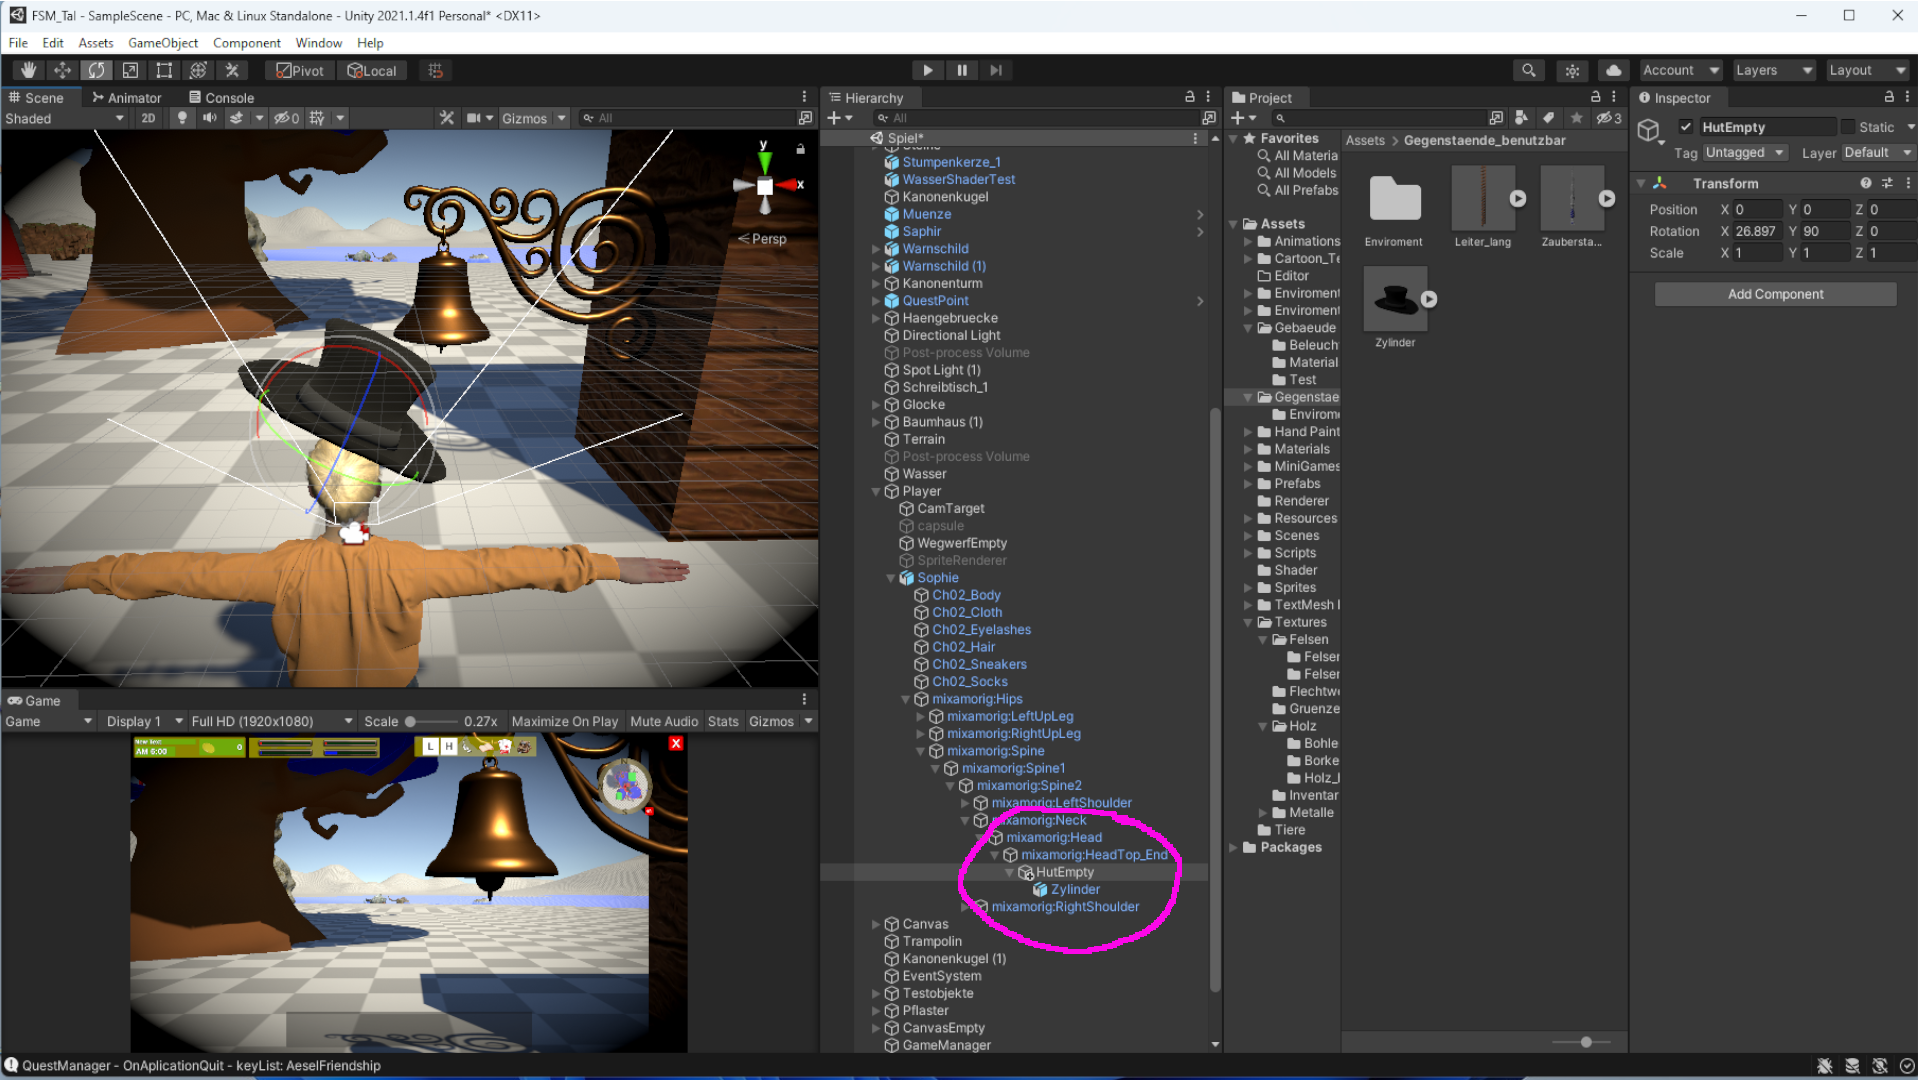
Task: Expand the Canvas object in Hierarchy
Action: 876,924
